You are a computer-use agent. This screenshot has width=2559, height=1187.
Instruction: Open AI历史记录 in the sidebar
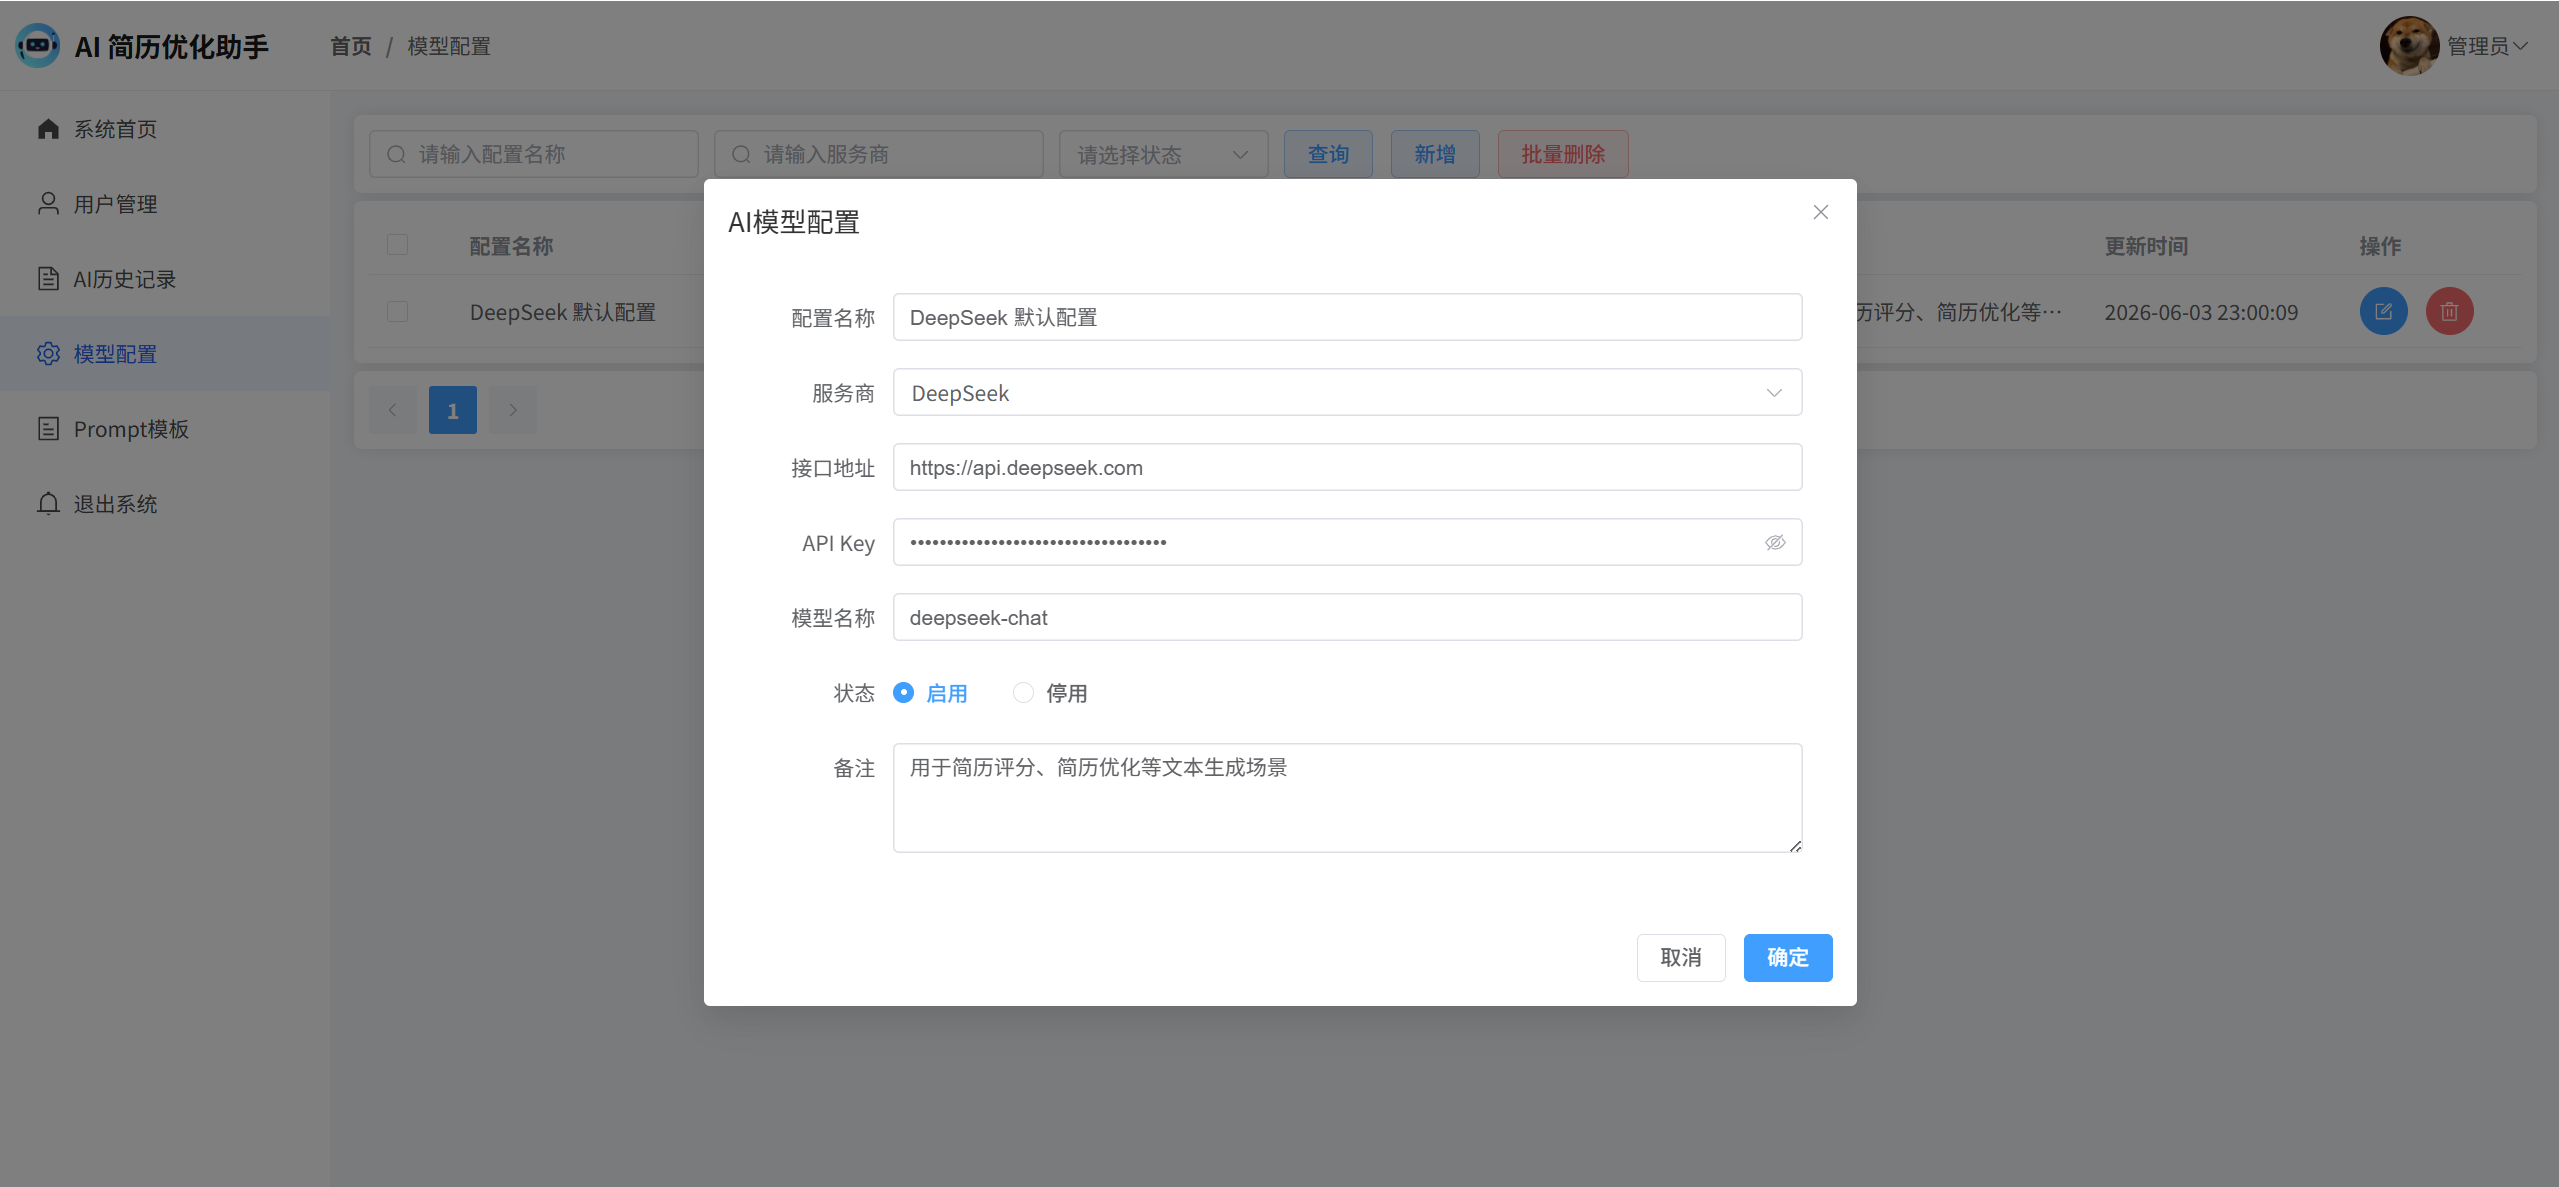pos(165,279)
